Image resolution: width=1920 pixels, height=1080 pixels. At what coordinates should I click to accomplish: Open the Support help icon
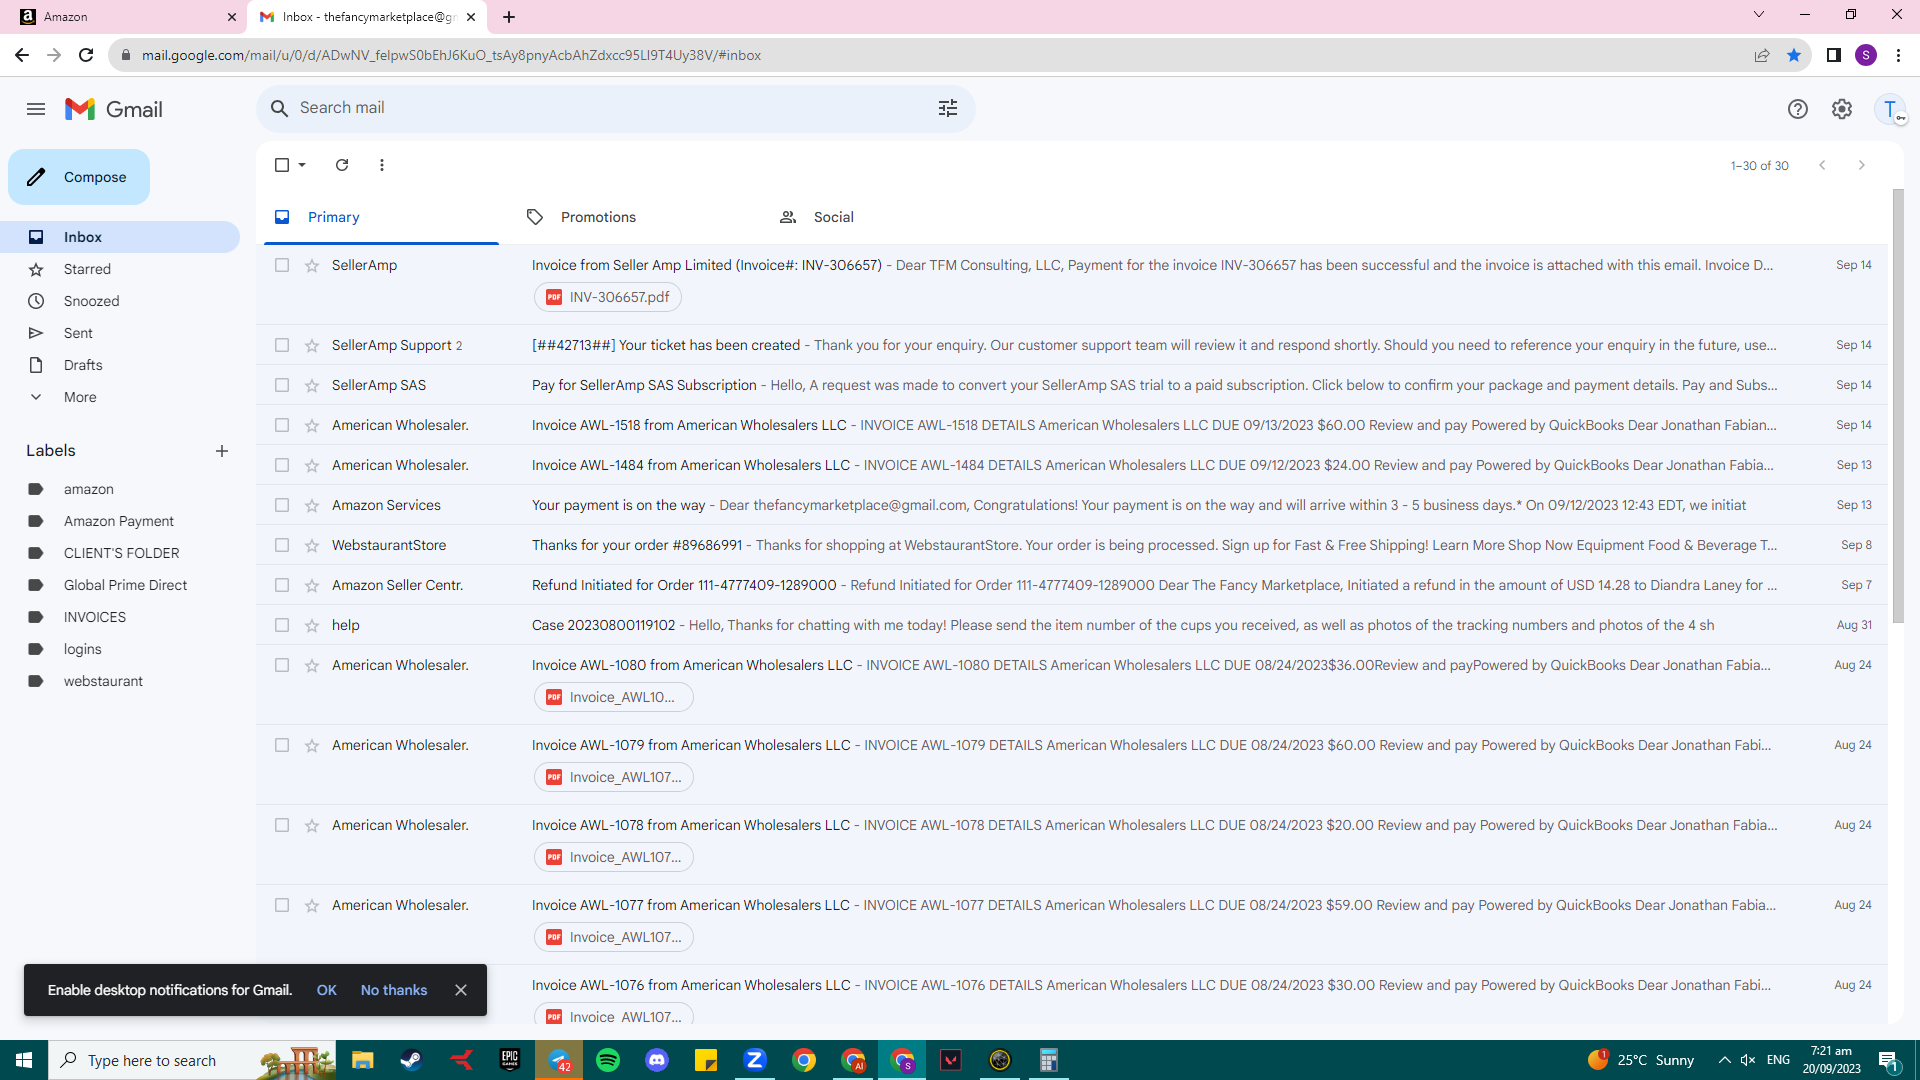[1798, 109]
